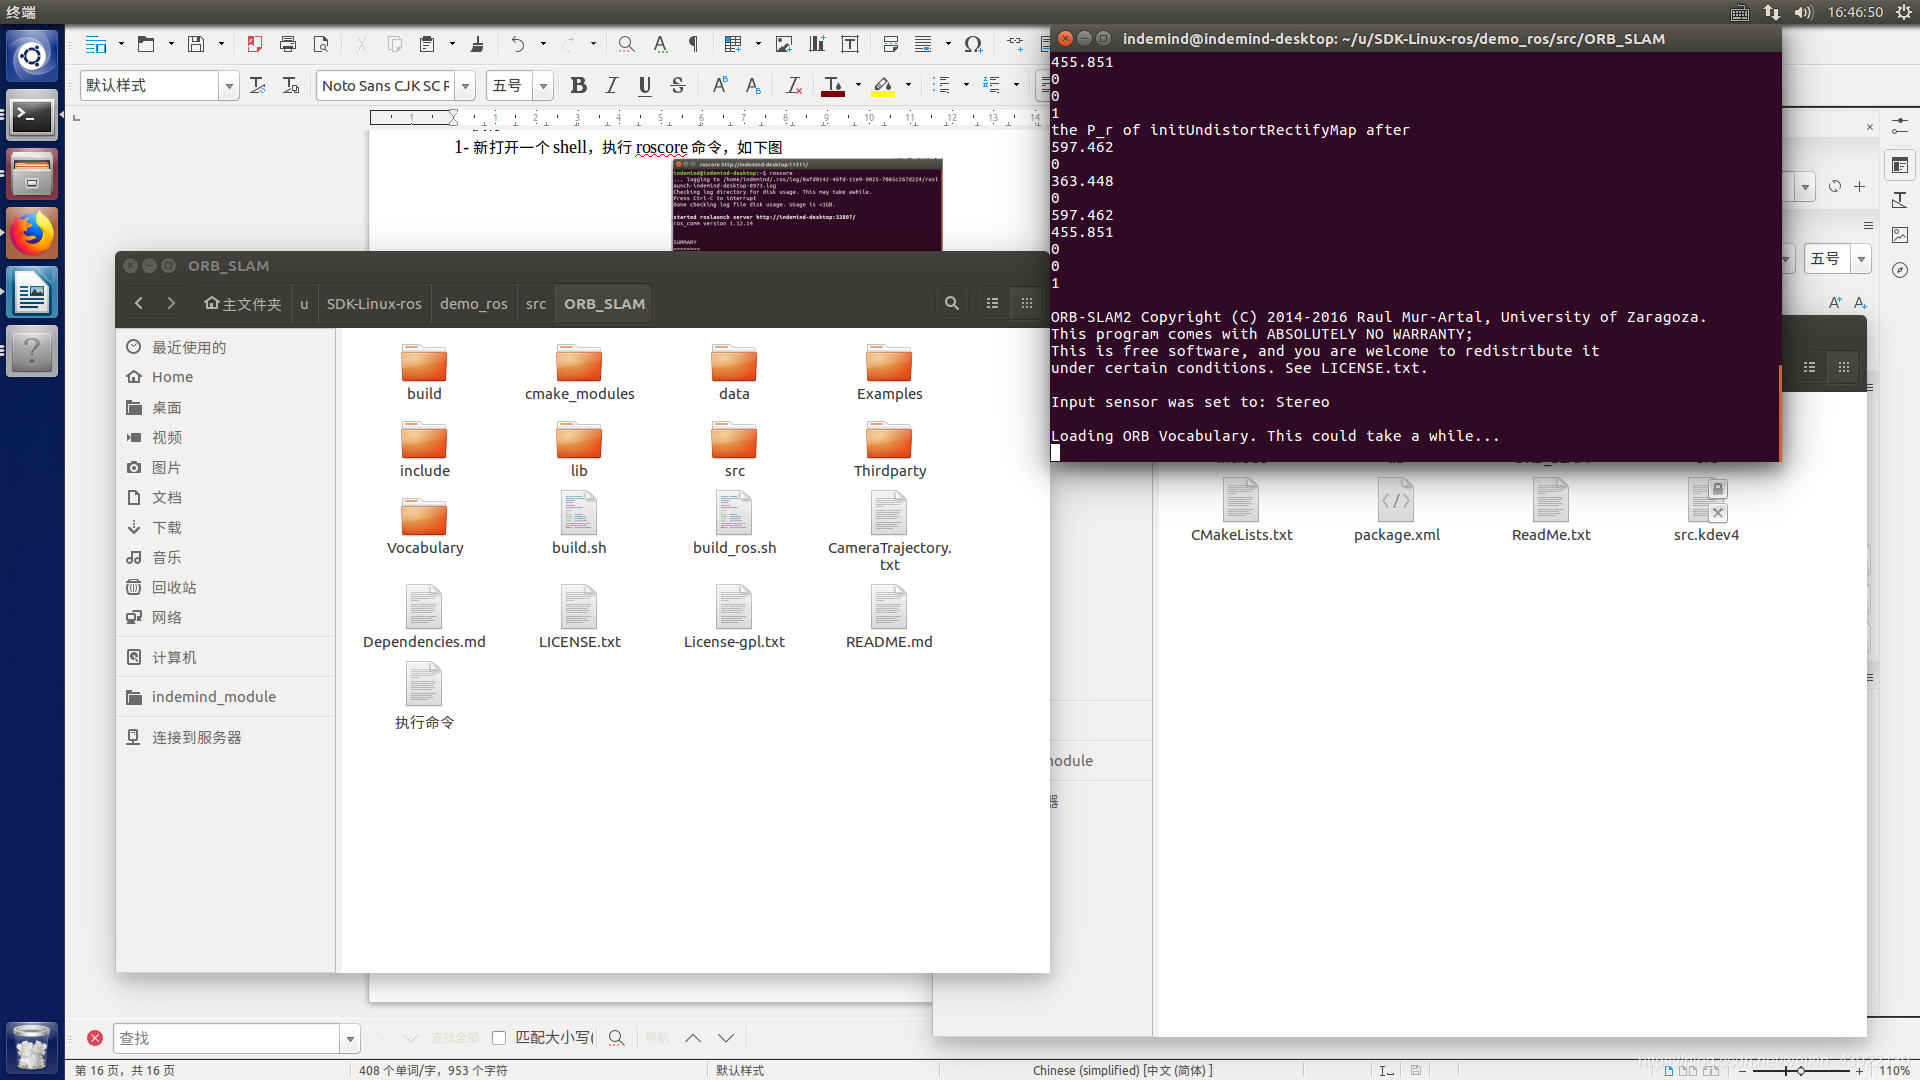
Task: Click the Paste clipboard icon
Action: (x=428, y=44)
